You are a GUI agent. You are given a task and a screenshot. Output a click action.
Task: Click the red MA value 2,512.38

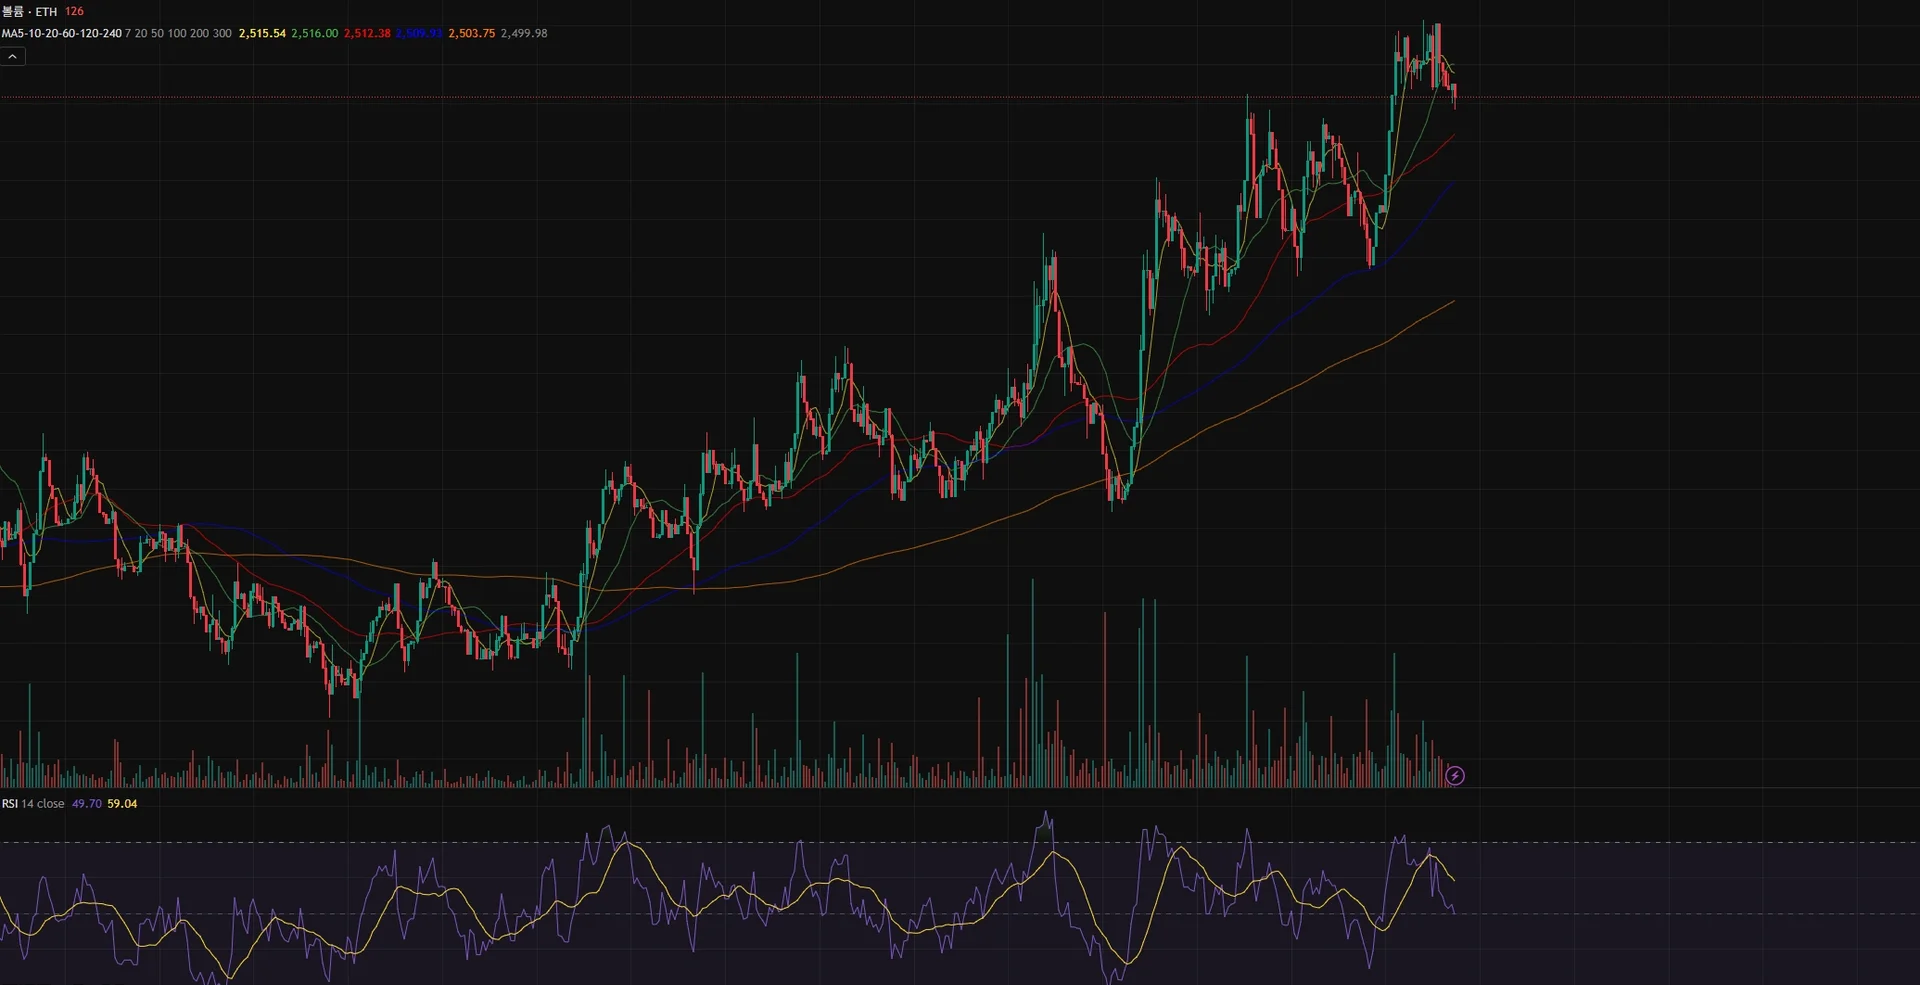tap(367, 33)
